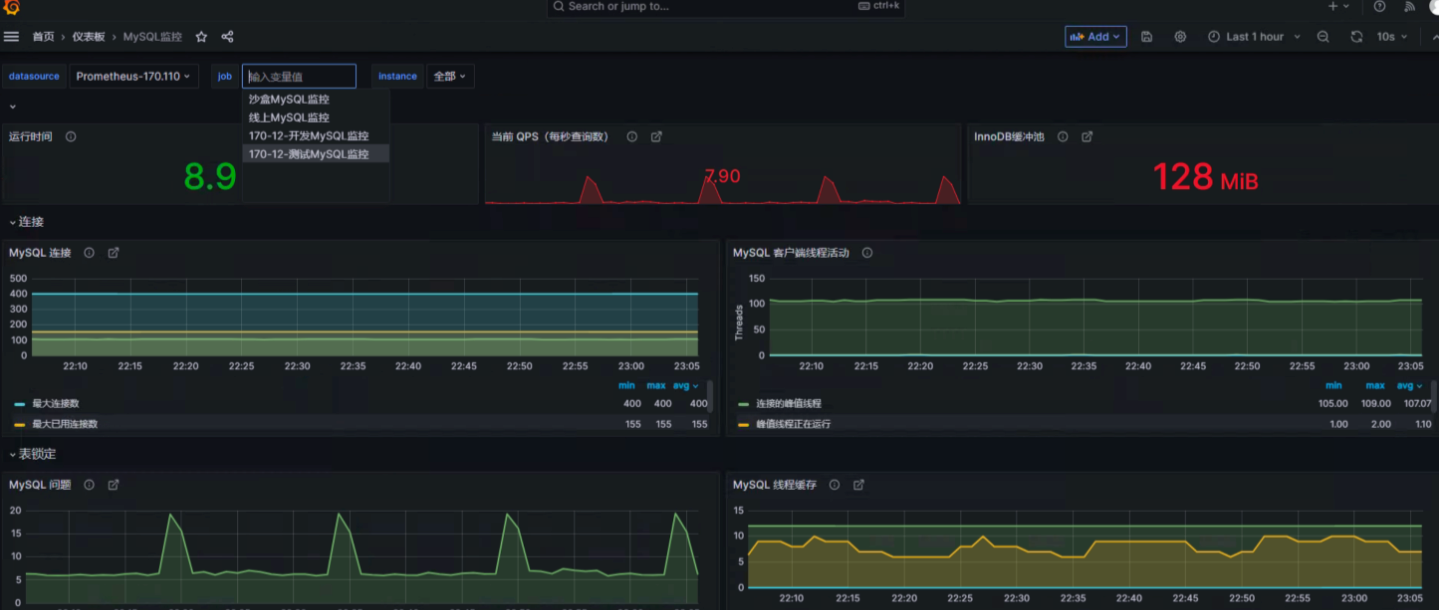Sort 客户端线程活动 legend by max

coord(1375,385)
